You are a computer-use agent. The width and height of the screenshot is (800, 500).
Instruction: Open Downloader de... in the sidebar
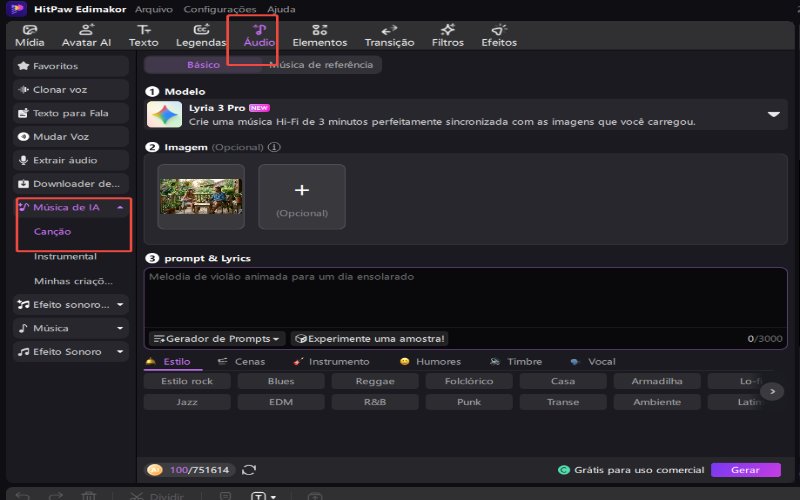[70, 183]
